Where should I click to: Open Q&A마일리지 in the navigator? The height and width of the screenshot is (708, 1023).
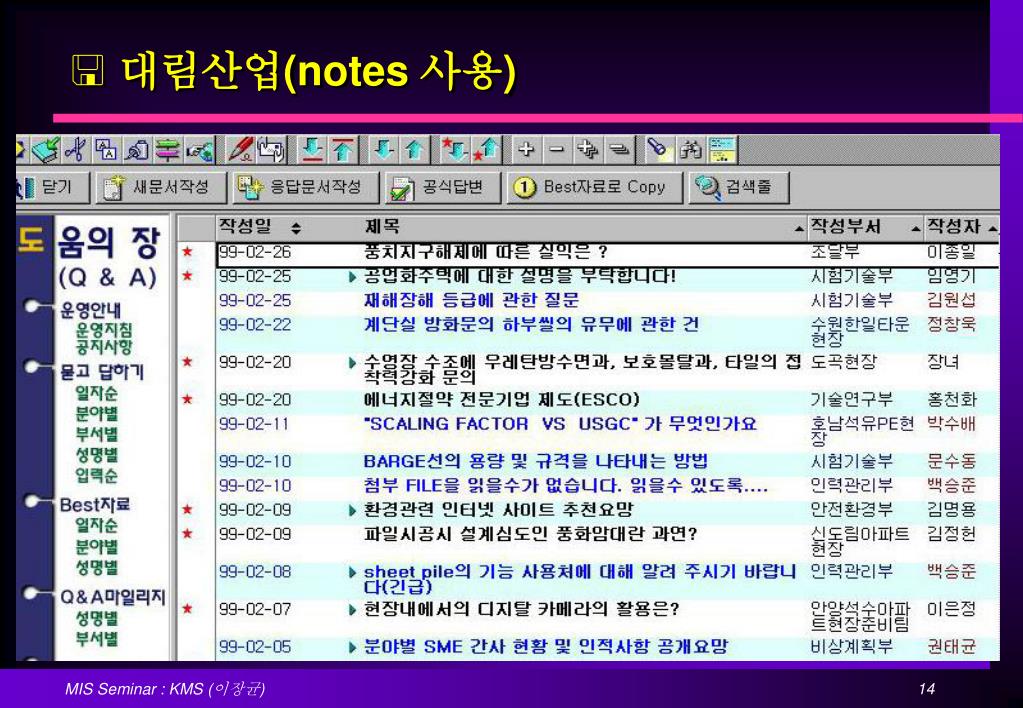tap(112, 597)
